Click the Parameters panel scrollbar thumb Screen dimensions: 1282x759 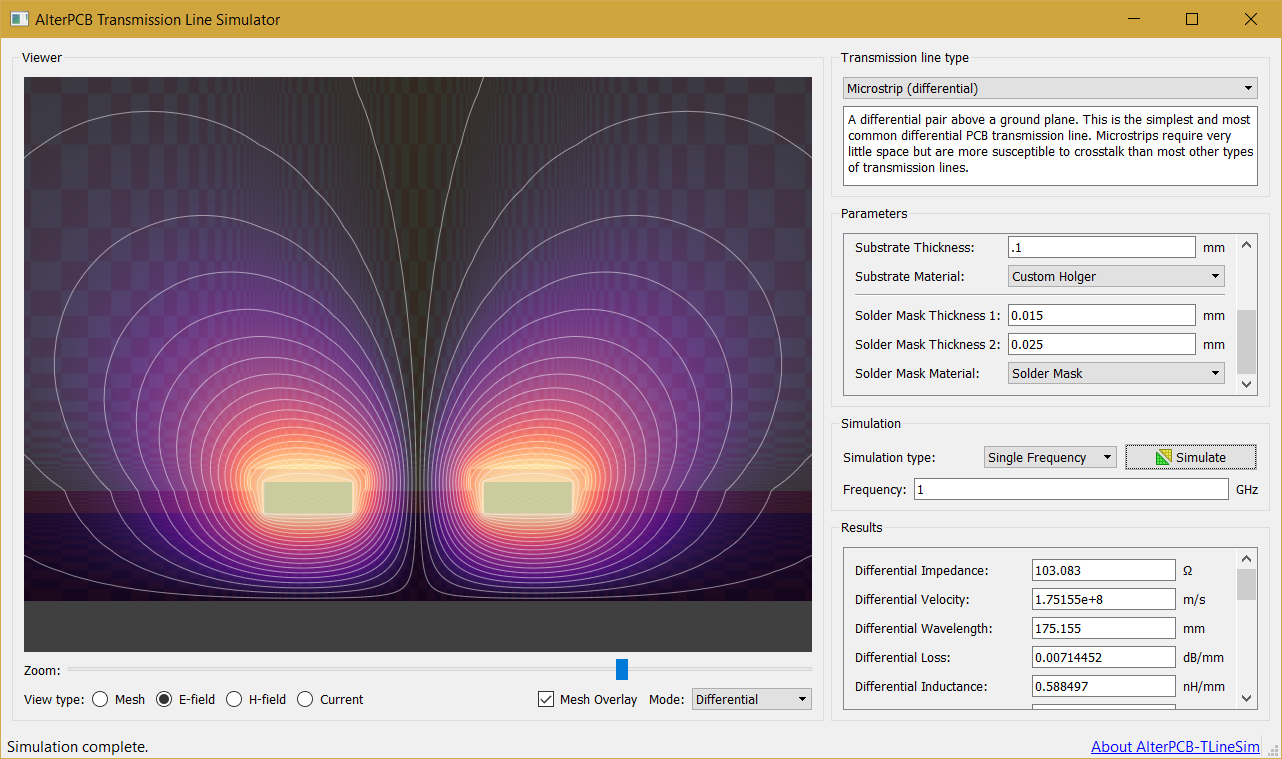(1246, 342)
